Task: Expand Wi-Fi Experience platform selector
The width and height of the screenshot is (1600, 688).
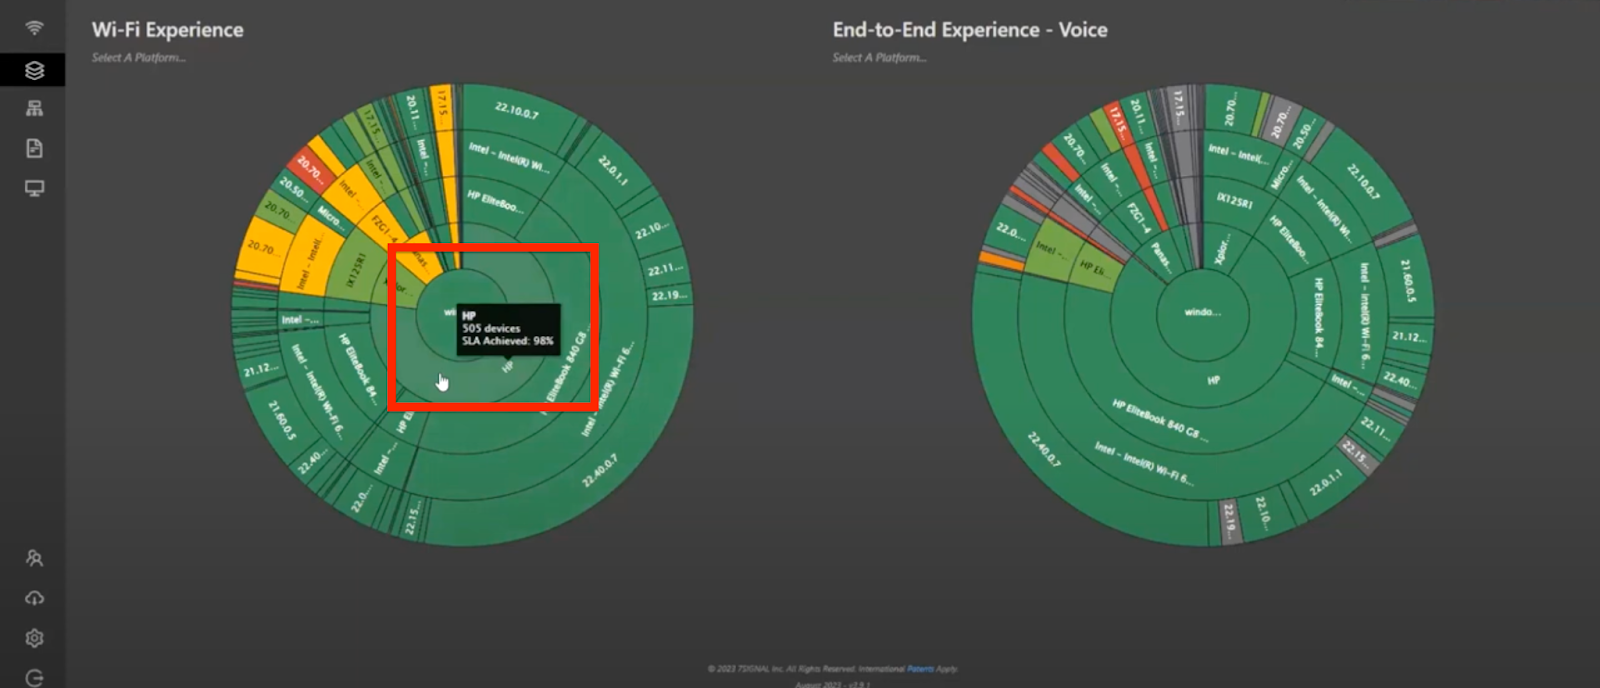Action: point(139,58)
